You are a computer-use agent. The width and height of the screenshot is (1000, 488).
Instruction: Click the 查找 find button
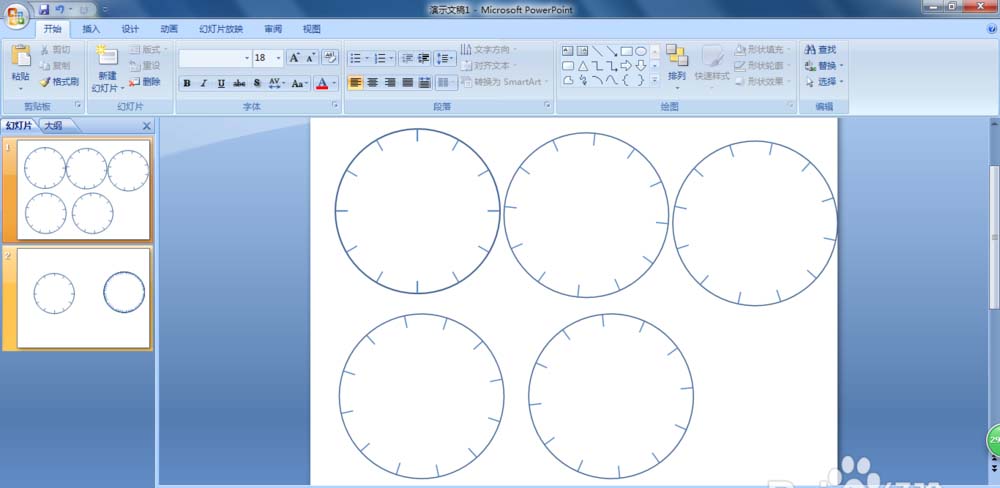coord(821,50)
